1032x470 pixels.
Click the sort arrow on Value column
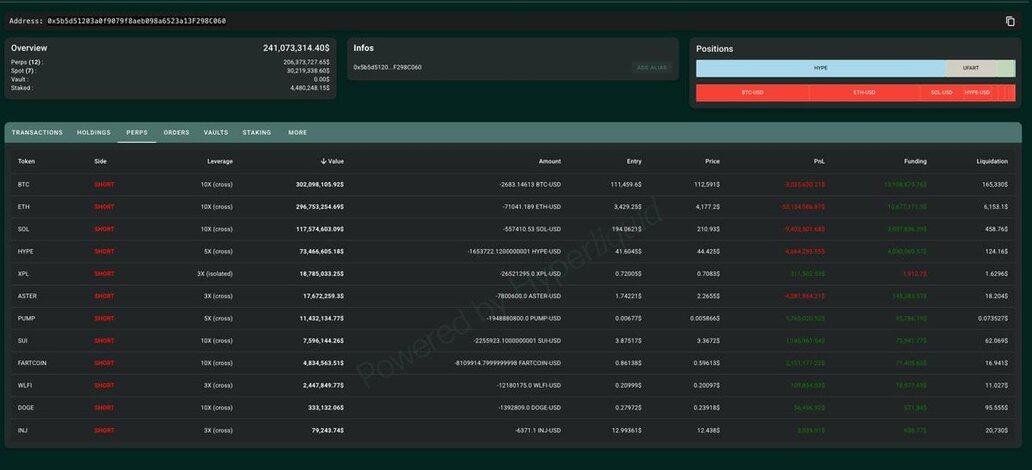click(323, 161)
